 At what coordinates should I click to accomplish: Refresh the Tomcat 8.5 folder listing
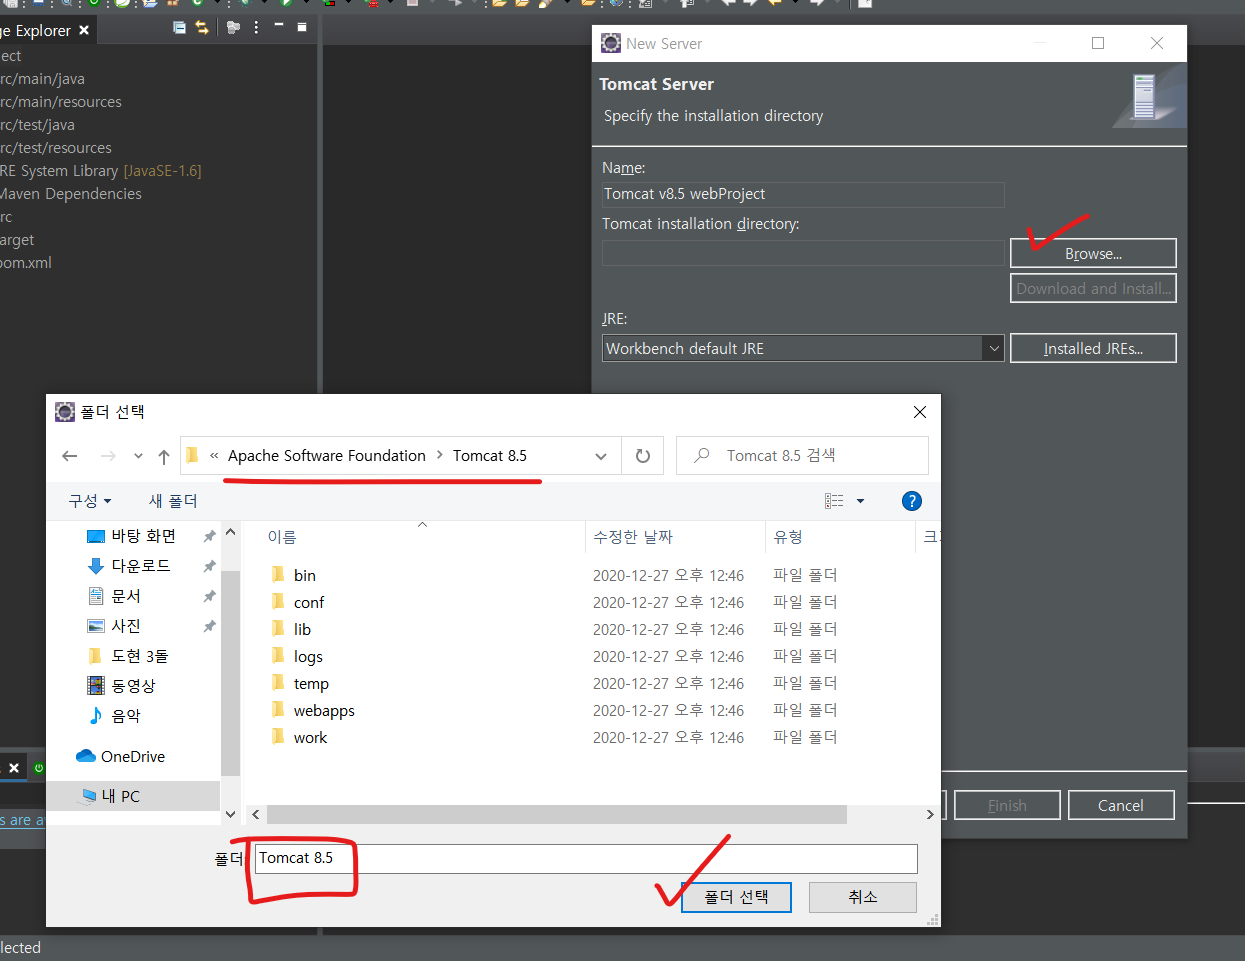tap(643, 456)
